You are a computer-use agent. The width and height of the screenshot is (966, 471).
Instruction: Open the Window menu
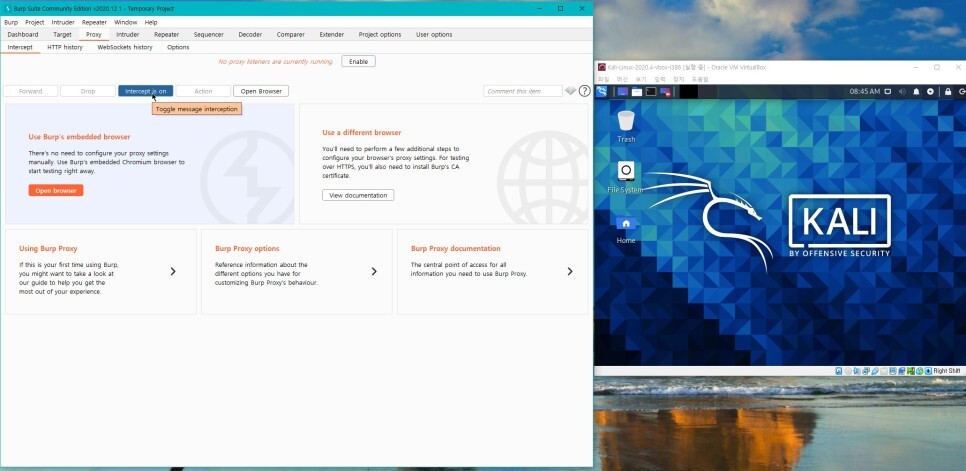pos(126,22)
